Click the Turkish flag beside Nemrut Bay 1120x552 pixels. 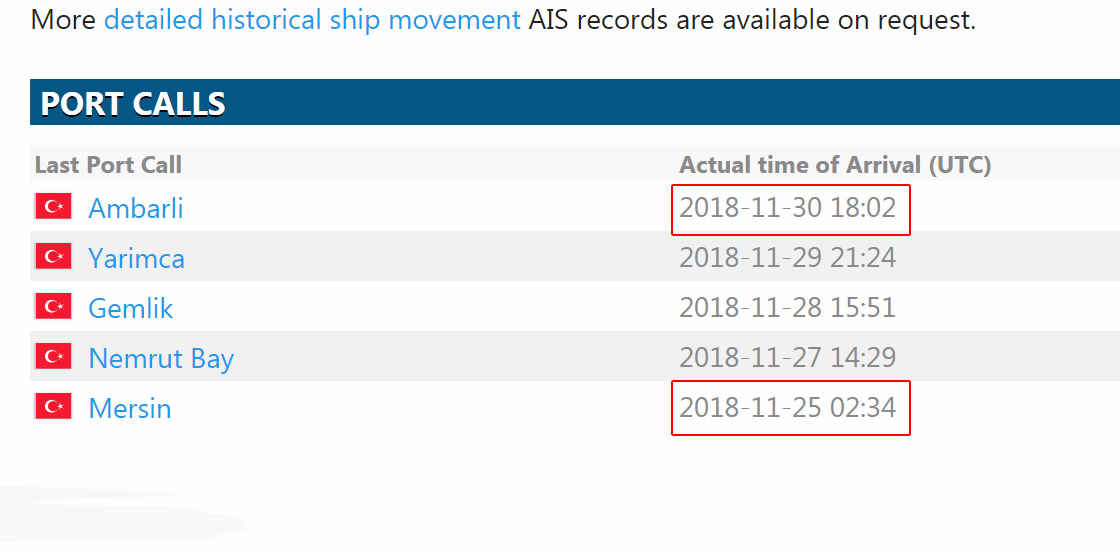[x=53, y=357]
